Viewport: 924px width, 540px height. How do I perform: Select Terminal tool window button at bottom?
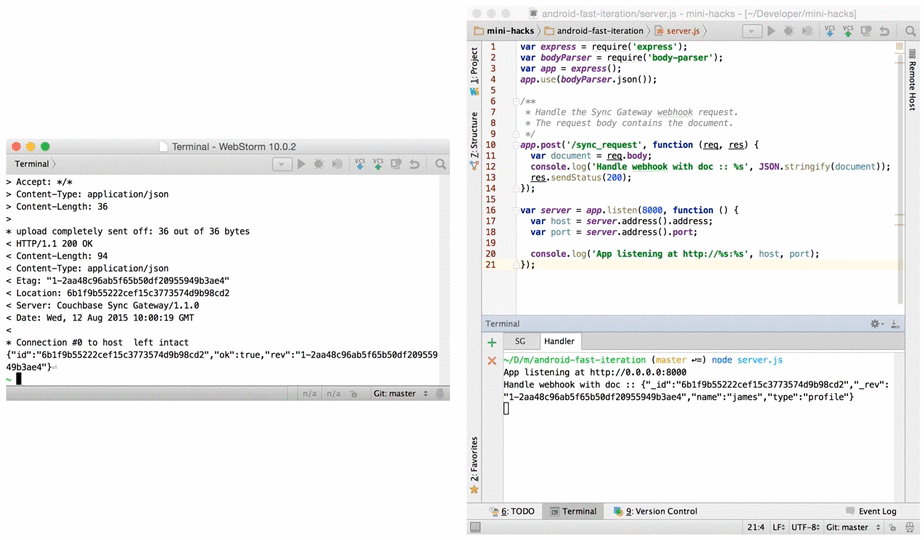tap(573, 512)
